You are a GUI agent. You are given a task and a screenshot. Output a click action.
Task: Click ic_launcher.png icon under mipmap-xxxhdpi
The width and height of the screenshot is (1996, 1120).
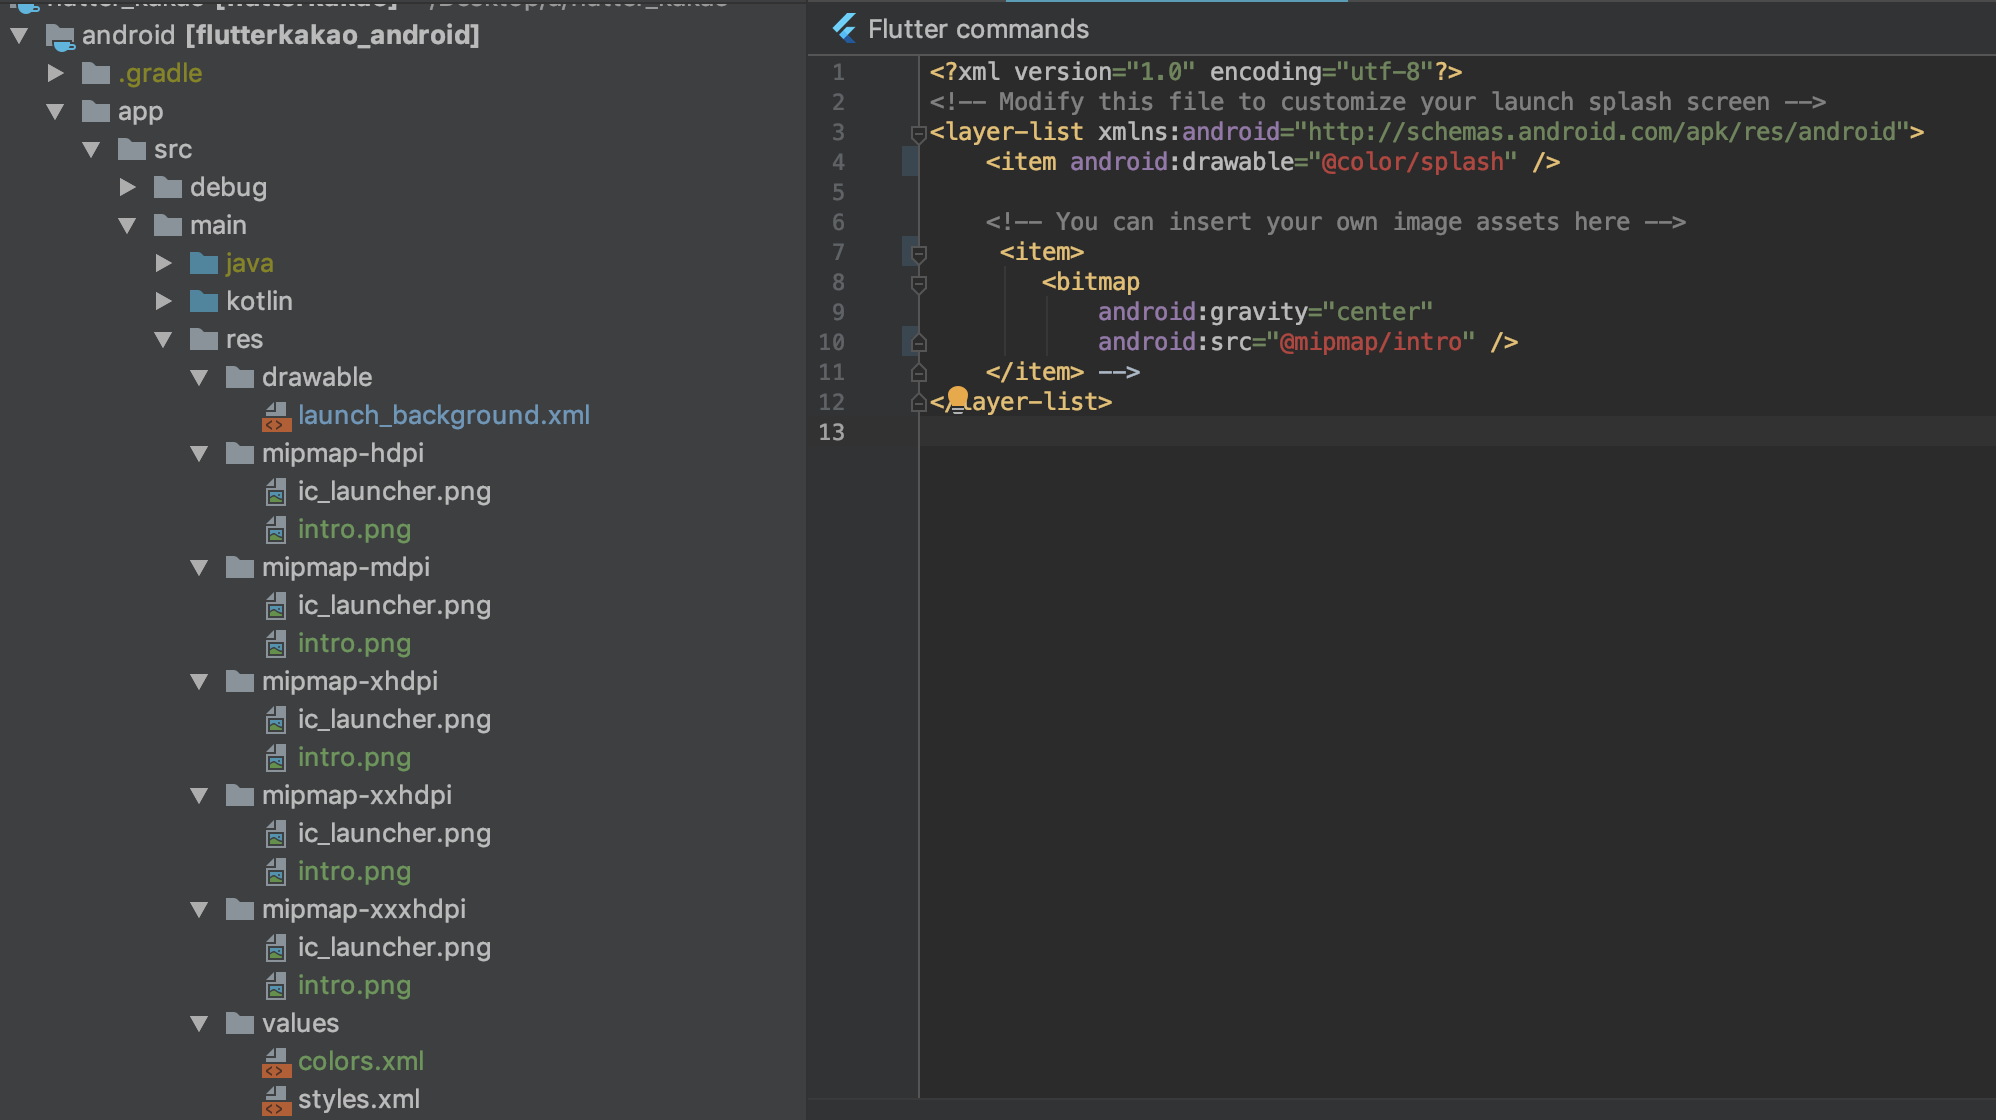click(275, 948)
